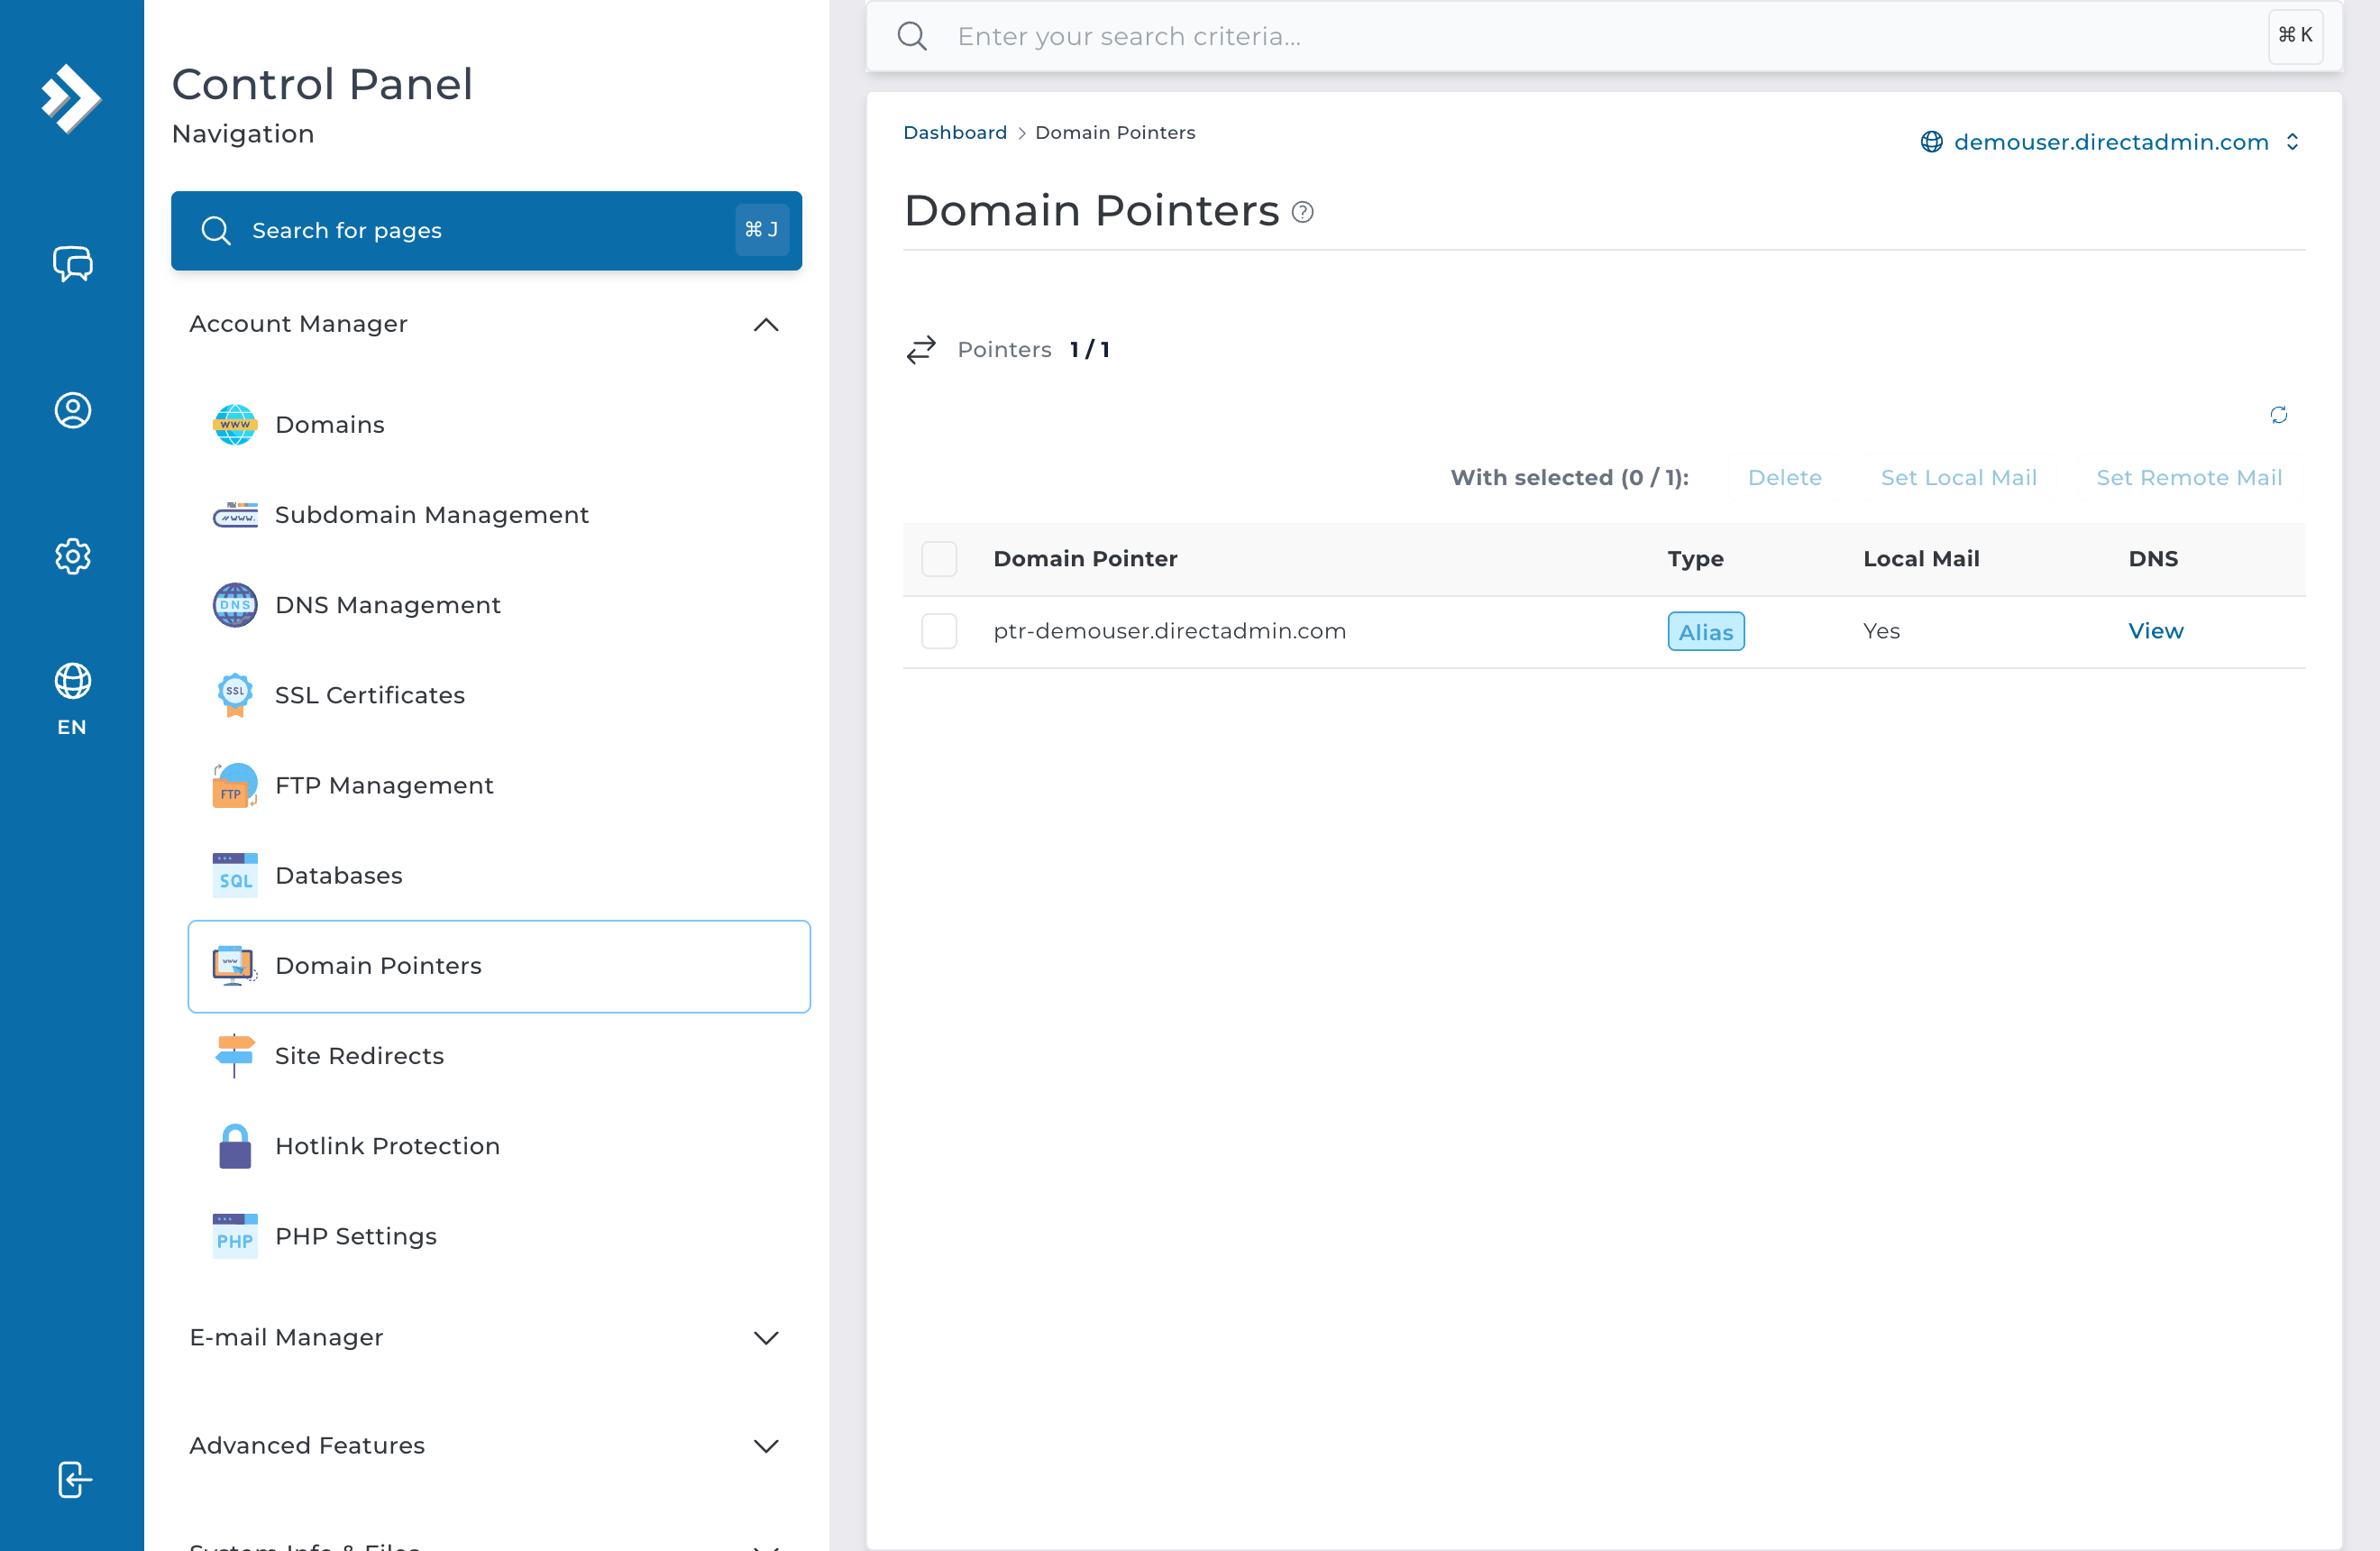Click the Domain Pointers monitor icon
The height and width of the screenshot is (1551, 2380).
pyautogui.click(x=235, y=965)
